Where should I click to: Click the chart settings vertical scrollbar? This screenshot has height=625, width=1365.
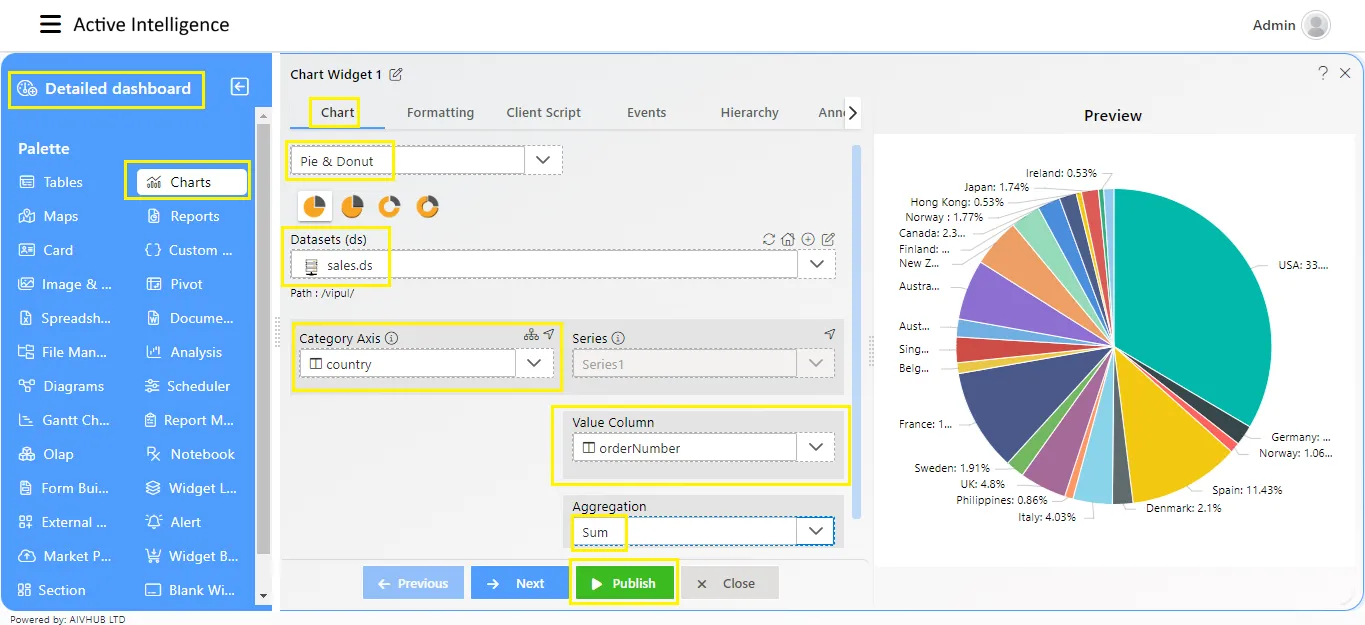856,330
